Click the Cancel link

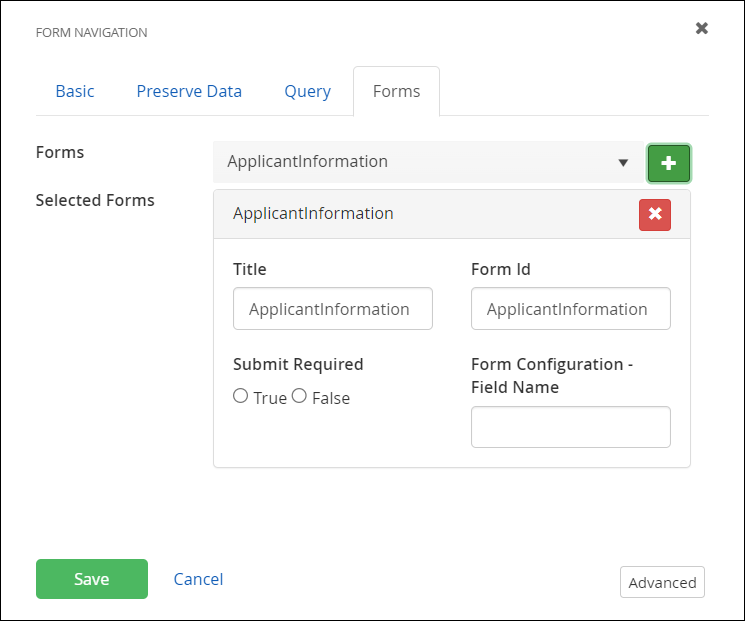click(198, 579)
